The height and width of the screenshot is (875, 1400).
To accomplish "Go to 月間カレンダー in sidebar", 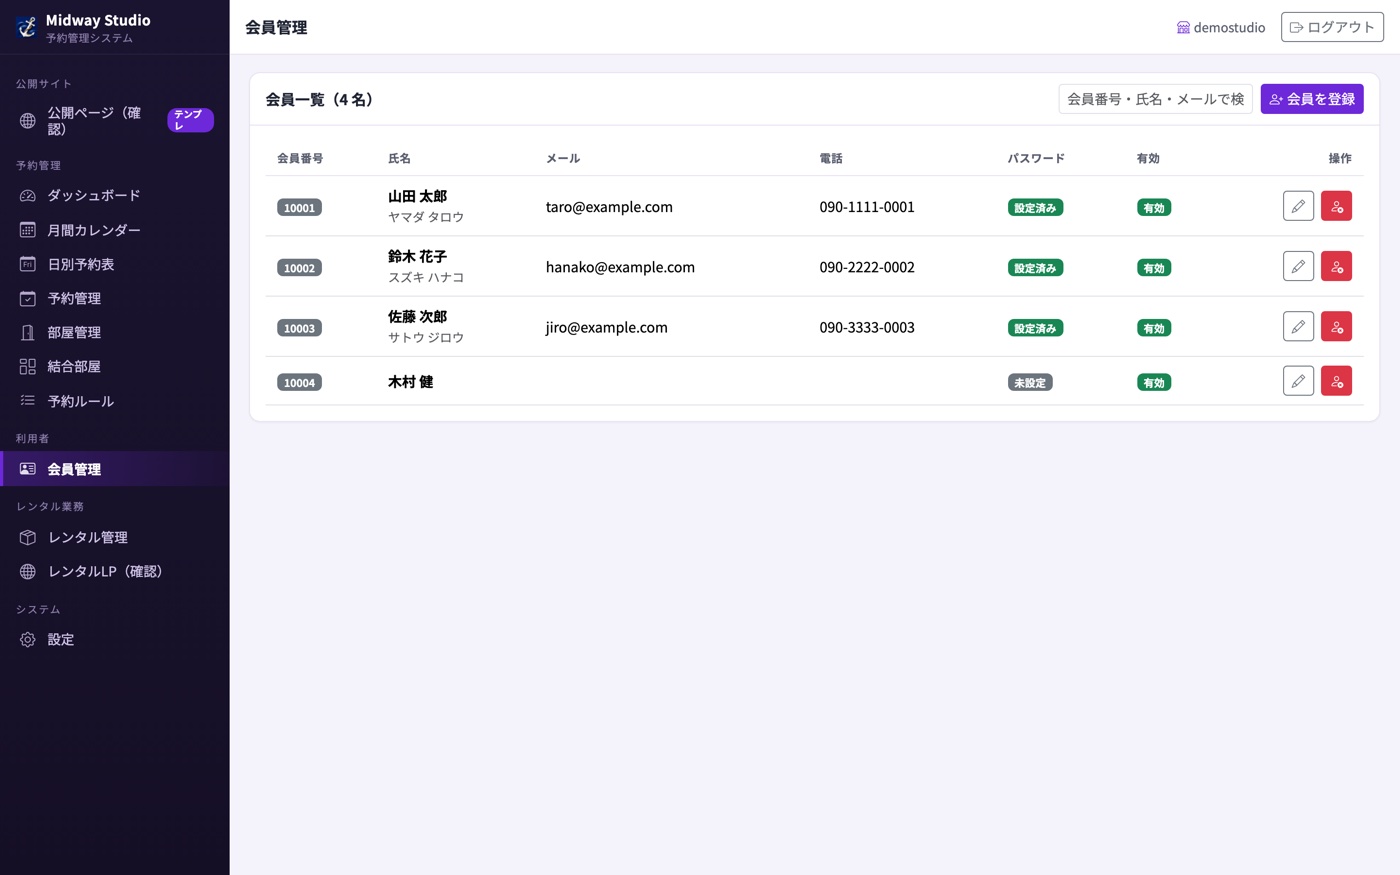I will pyautogui.click(x=115, y=230).
